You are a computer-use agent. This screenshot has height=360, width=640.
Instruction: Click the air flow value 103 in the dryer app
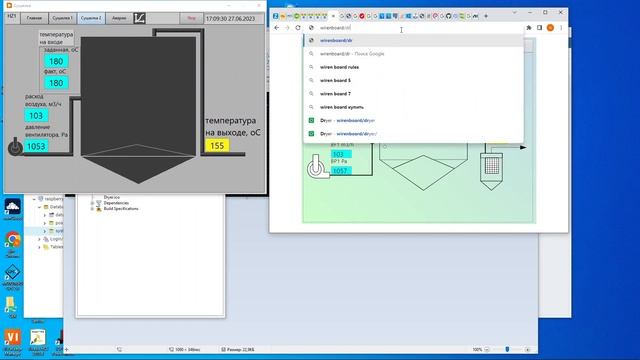point(36,116)
